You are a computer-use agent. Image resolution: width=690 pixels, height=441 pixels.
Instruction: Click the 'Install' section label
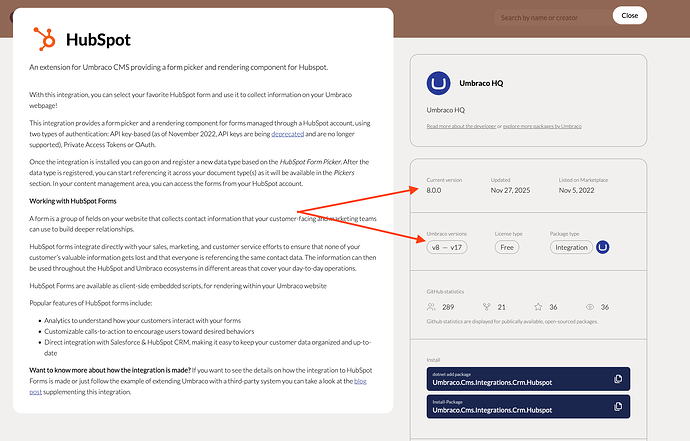pos(433,360)
